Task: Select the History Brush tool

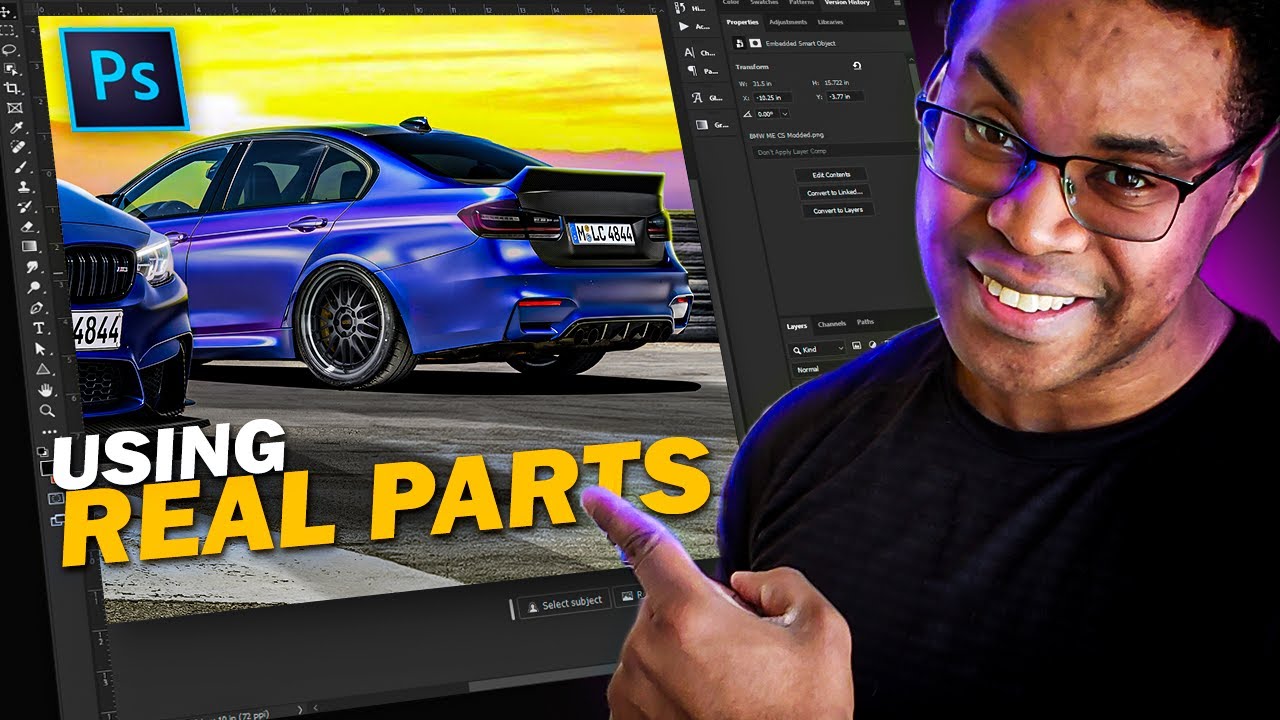Action: point(24,207)
